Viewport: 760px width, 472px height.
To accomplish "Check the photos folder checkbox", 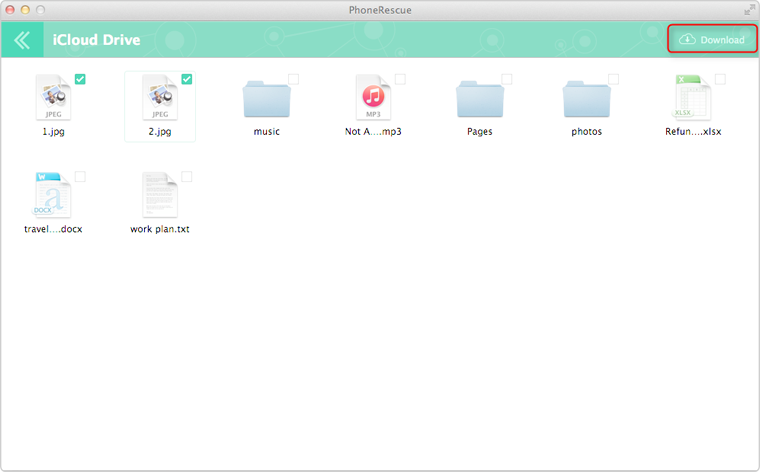I will coord(614,79).
